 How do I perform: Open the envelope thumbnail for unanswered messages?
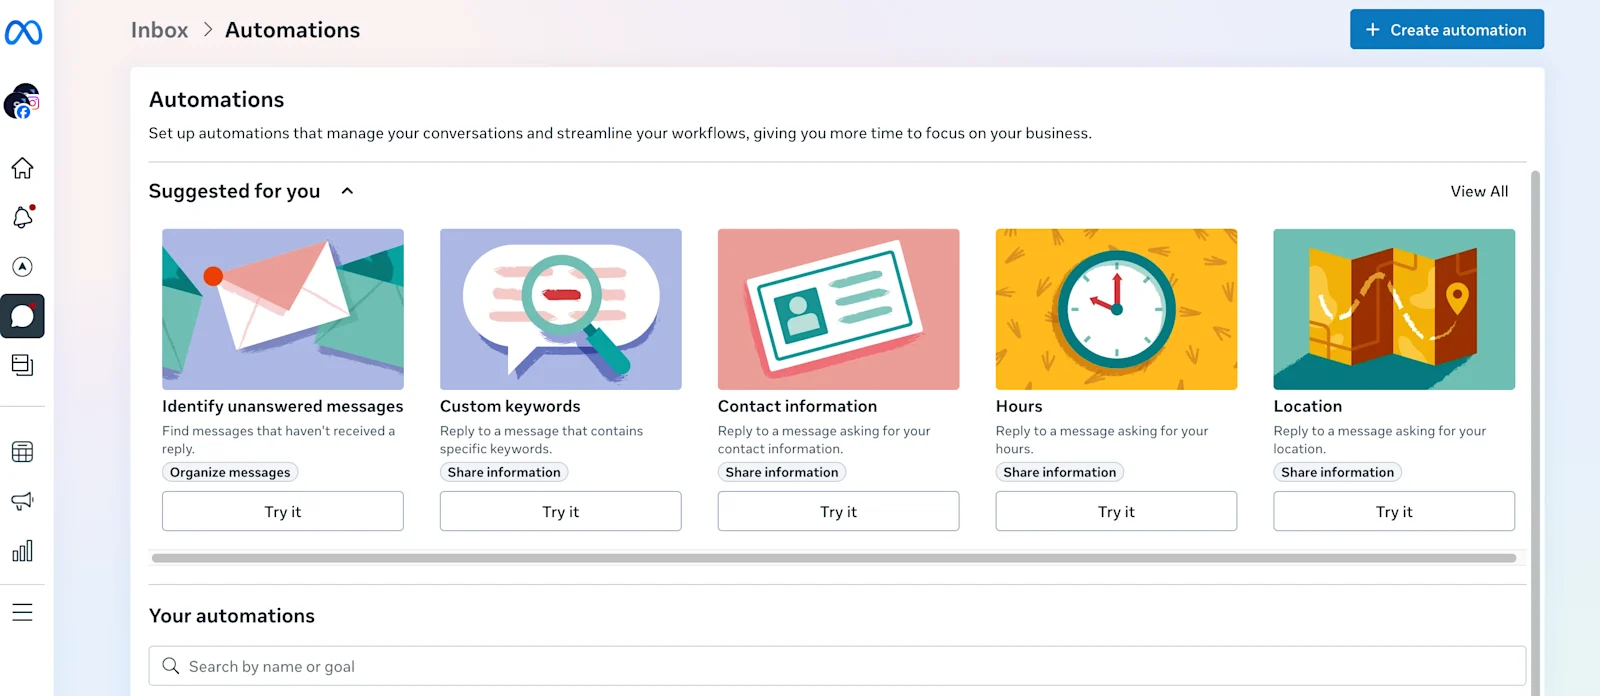pos(283,309)
